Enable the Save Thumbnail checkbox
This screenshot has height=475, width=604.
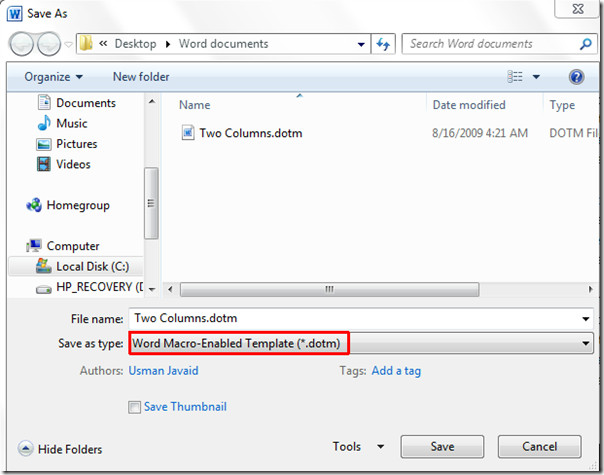pyautogui.click(x=134, y=407)
